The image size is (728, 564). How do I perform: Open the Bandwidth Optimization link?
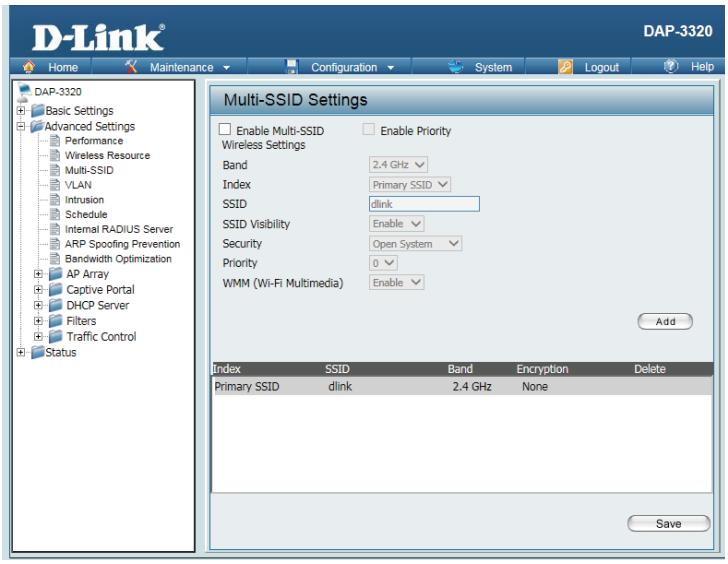coord(118,259)
